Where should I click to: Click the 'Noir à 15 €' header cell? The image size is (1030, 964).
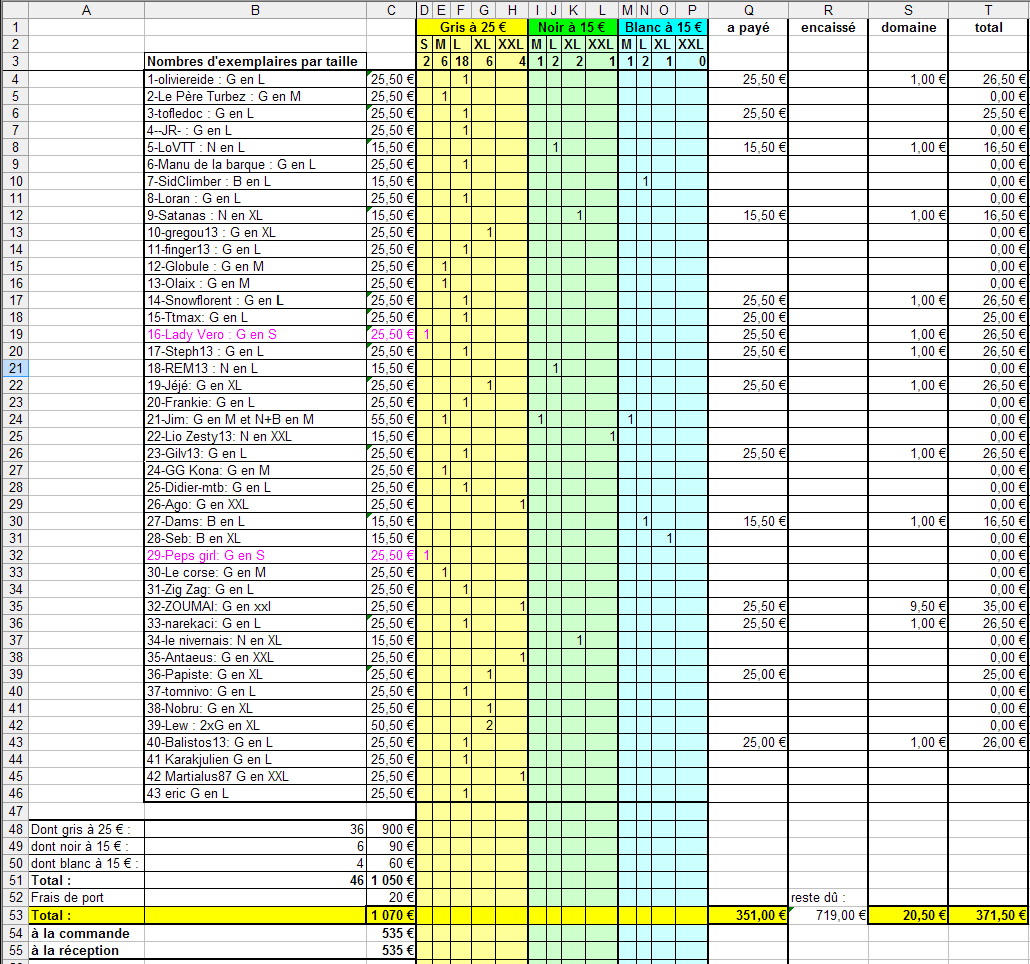coord(572,27)
